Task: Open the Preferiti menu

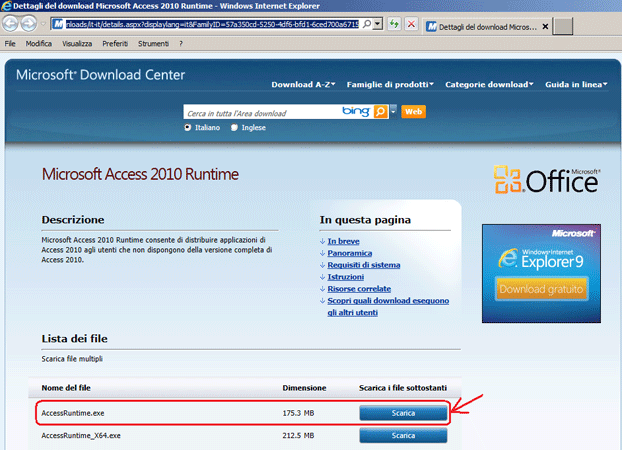Action: [x=114, y=44]
